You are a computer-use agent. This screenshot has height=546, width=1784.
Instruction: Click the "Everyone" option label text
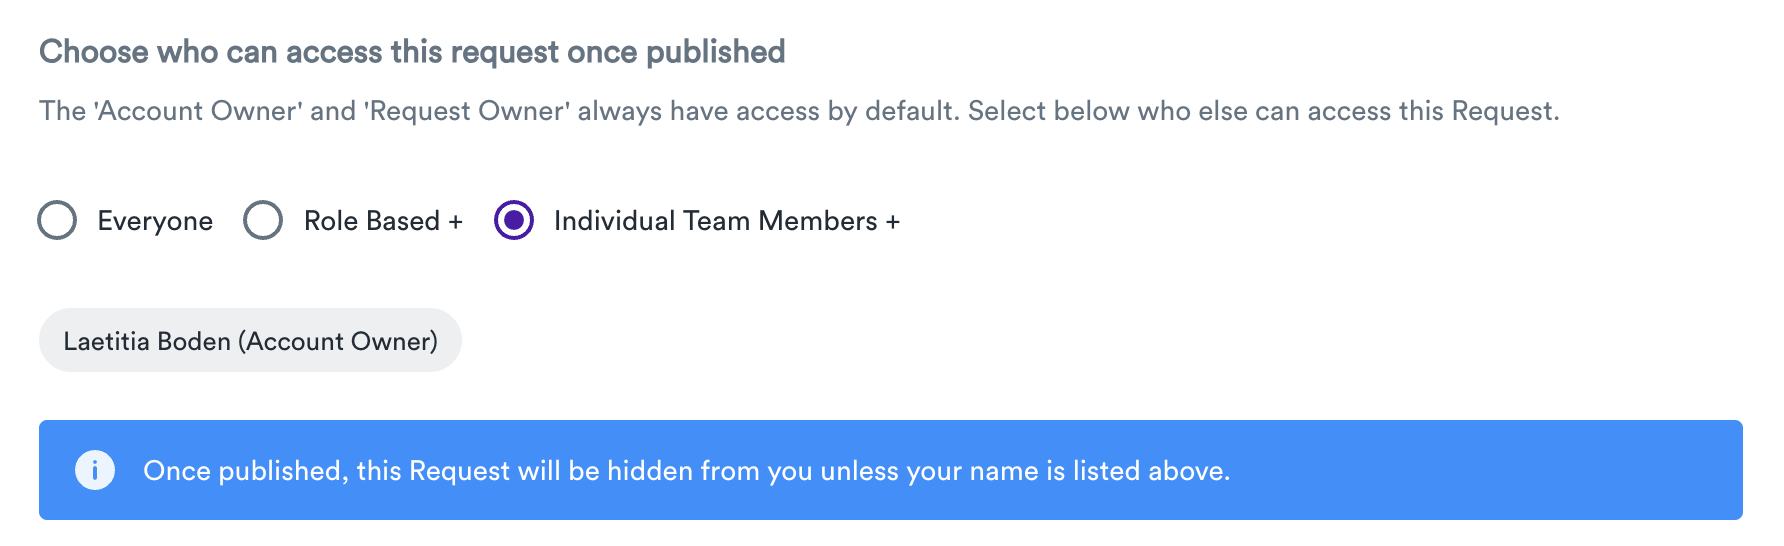[155, 221]
